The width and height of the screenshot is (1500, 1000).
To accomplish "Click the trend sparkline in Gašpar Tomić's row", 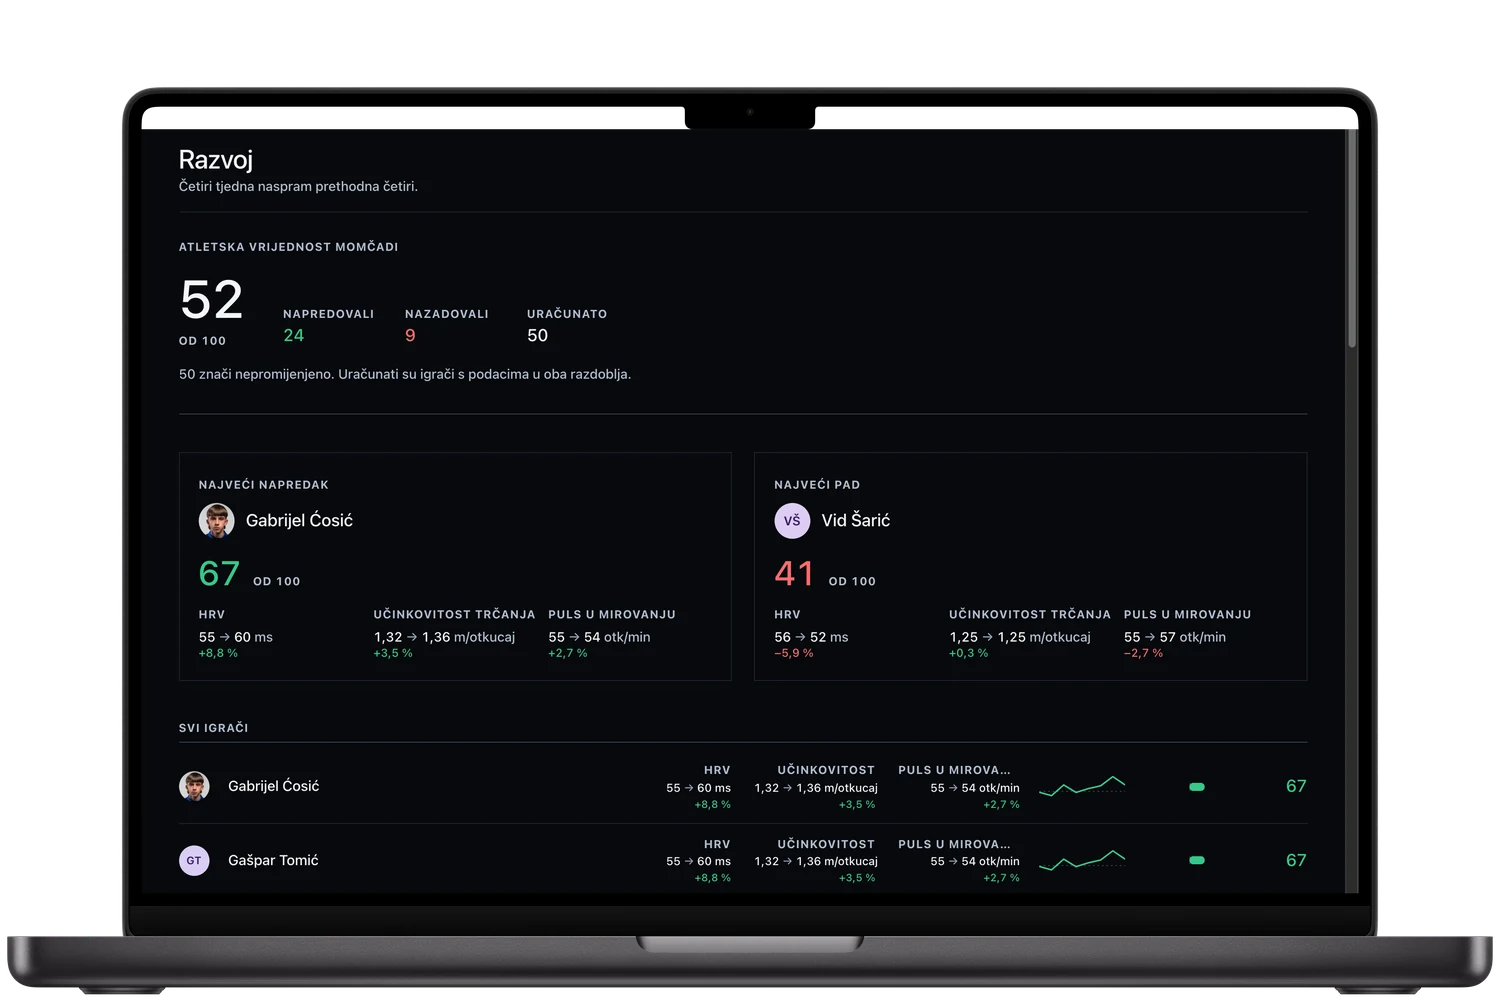I will pyautogui.click(x=1082, y=860).
